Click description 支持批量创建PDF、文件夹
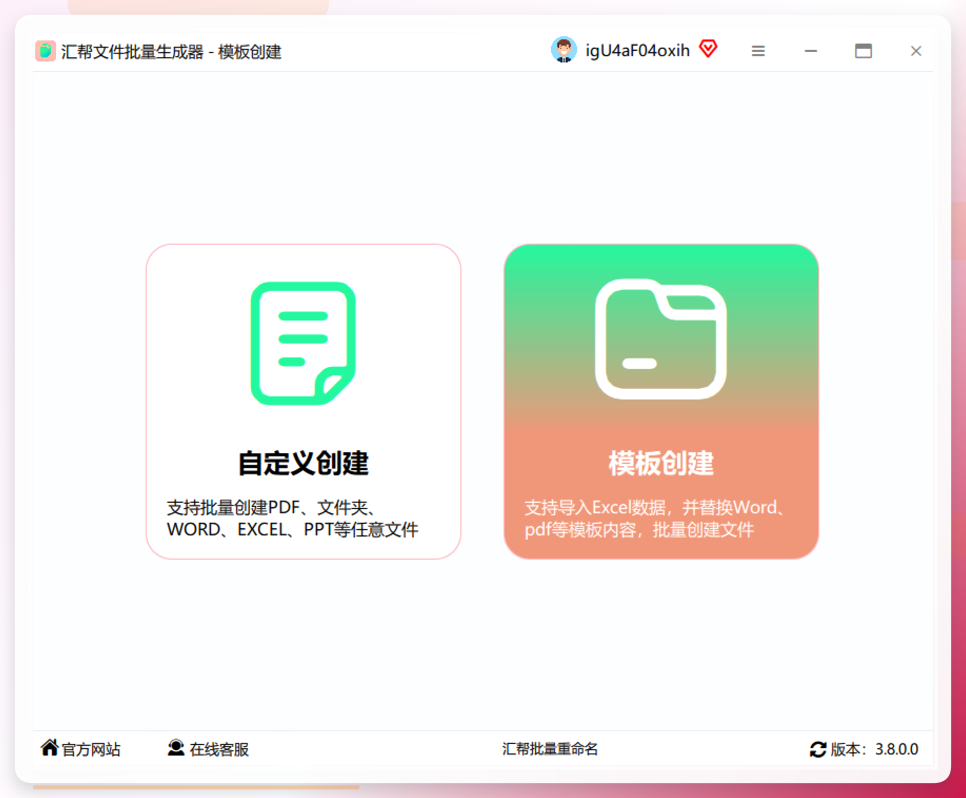The image size is (966, 798). tap(293, 518)
